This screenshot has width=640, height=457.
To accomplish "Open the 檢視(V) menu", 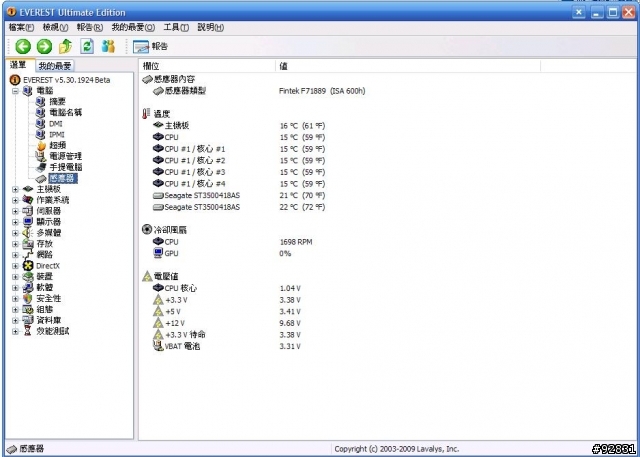I will pos(56,27).
